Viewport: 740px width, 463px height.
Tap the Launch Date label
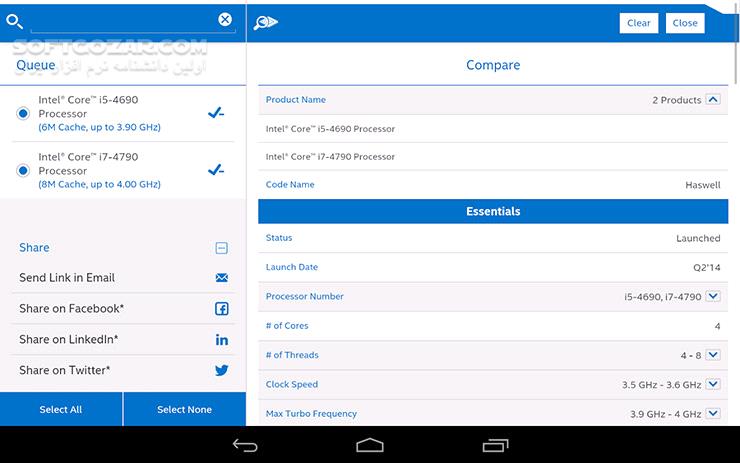tap(292, 267)
